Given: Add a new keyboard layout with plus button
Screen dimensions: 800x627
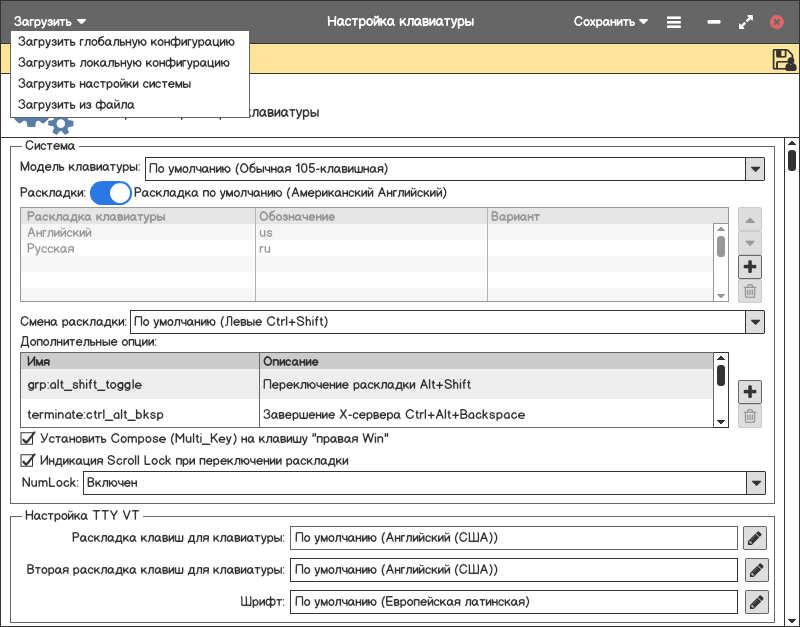Looking at the screenshot, I should 750,267.
